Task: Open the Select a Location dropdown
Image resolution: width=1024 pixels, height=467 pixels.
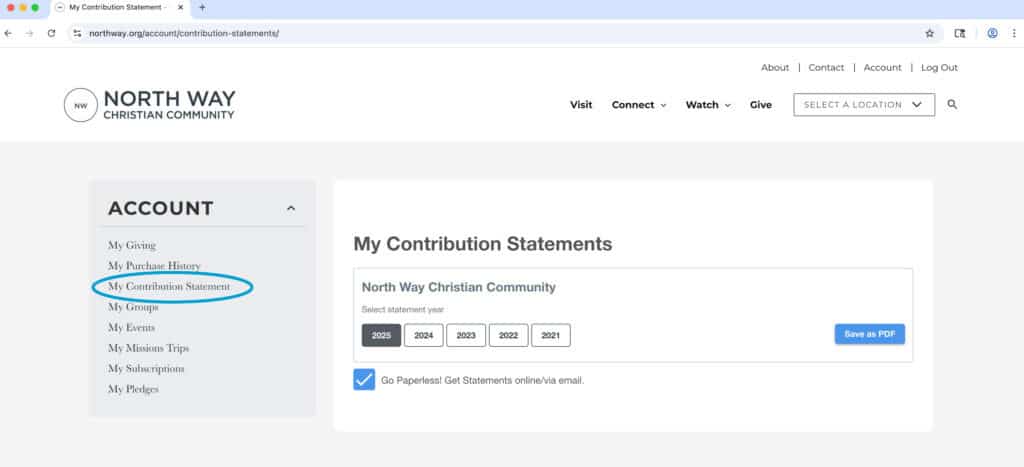Action: 864,105
